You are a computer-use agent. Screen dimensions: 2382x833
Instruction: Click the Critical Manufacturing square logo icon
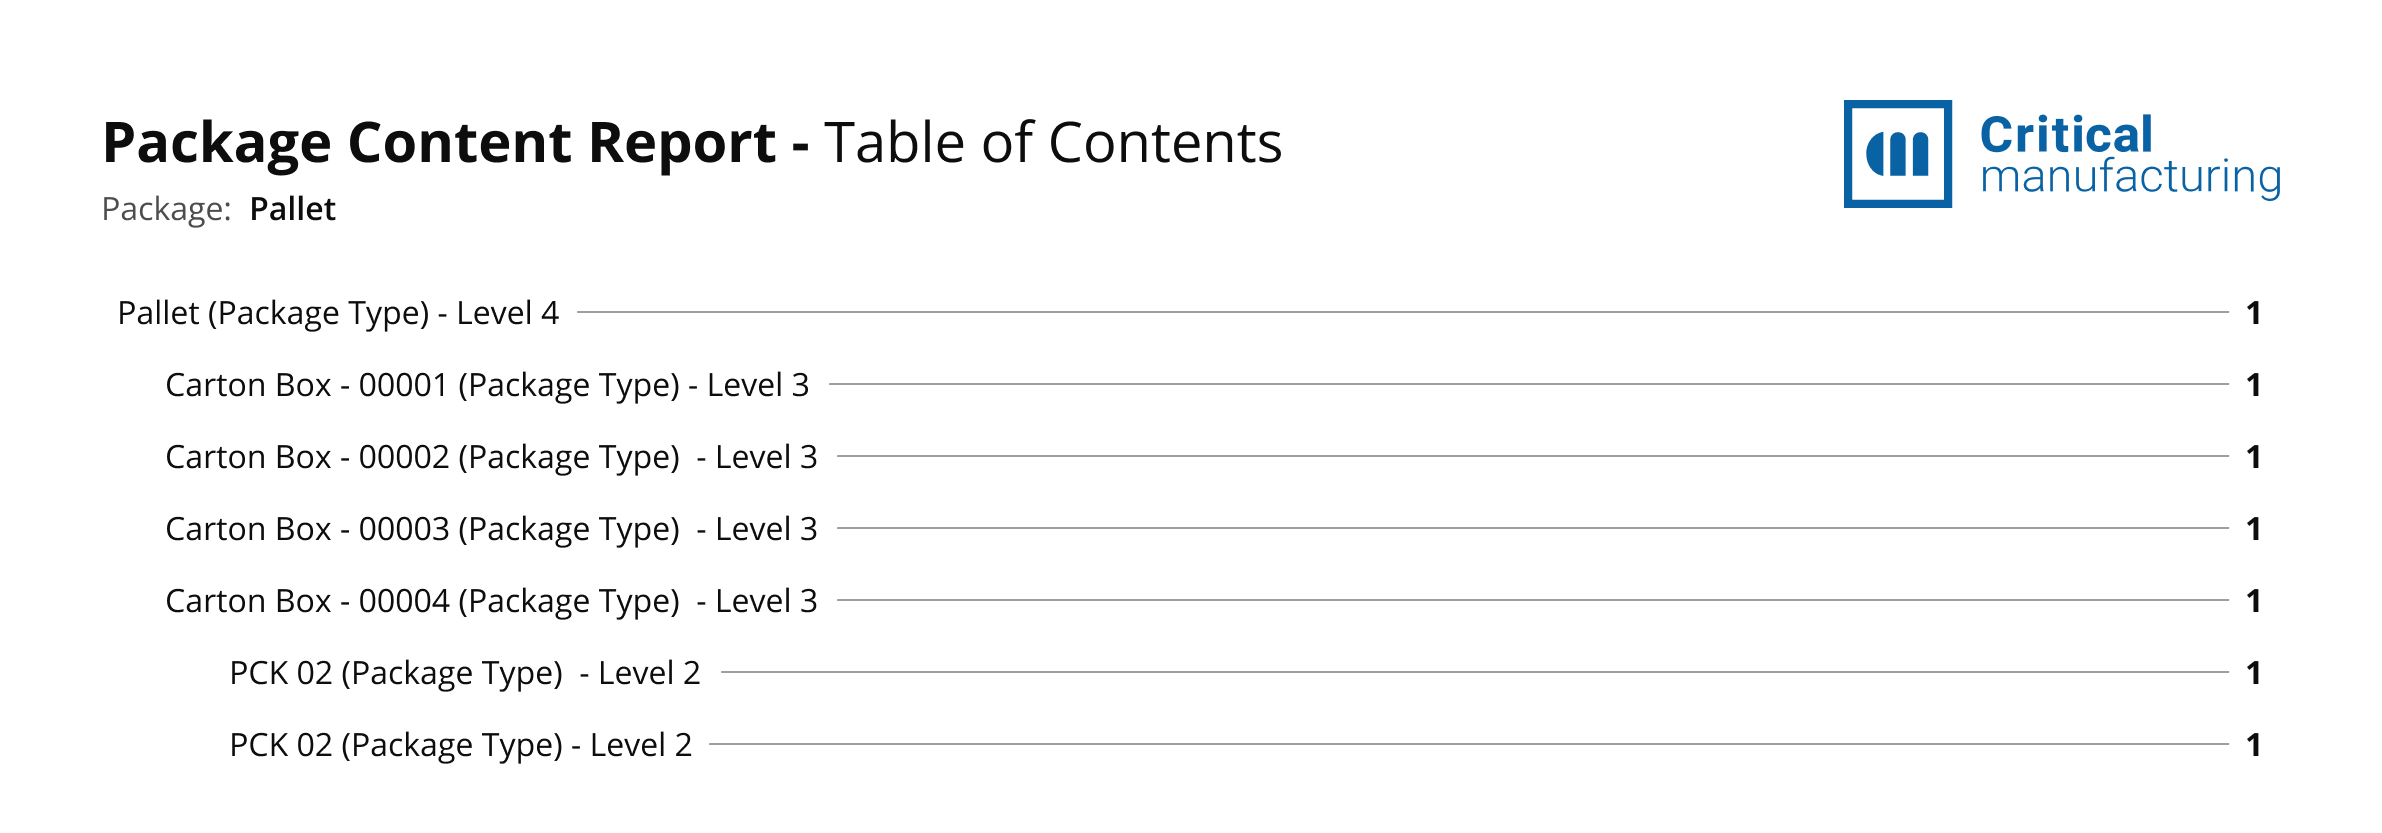click(1896, 153)
